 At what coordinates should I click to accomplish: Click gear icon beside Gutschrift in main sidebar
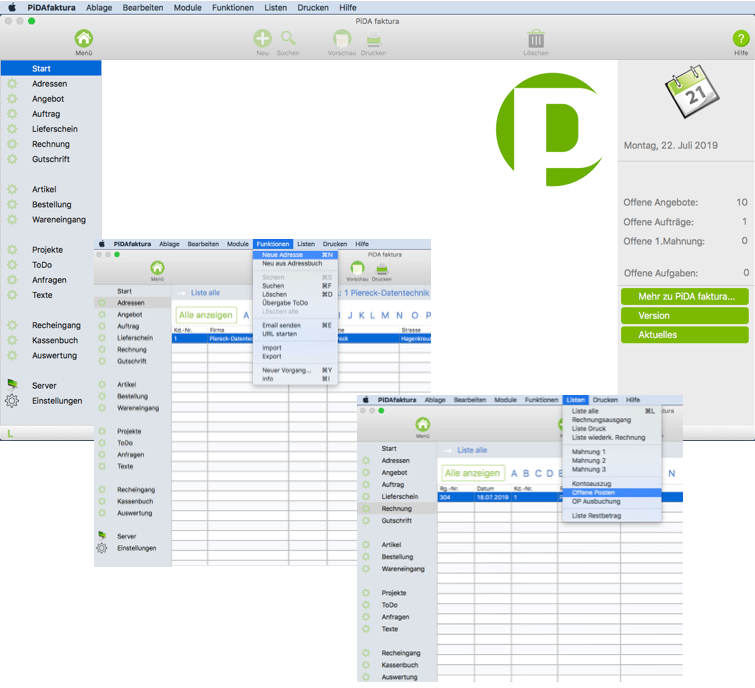tap(12, 159)
